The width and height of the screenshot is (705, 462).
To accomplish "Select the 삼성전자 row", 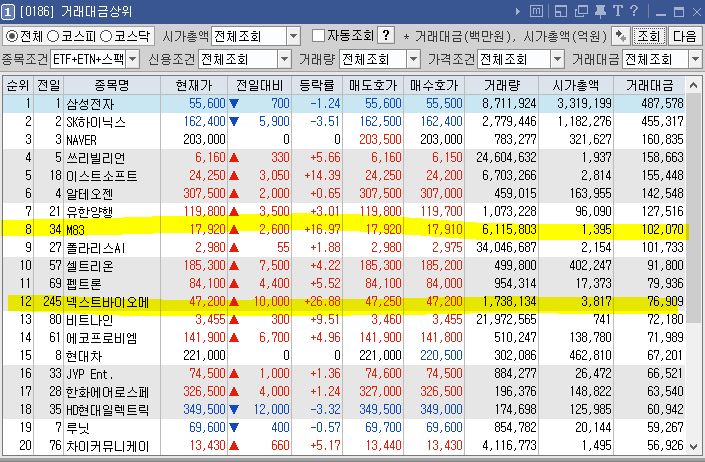I will pyautogui.click(x=344, y=104).
